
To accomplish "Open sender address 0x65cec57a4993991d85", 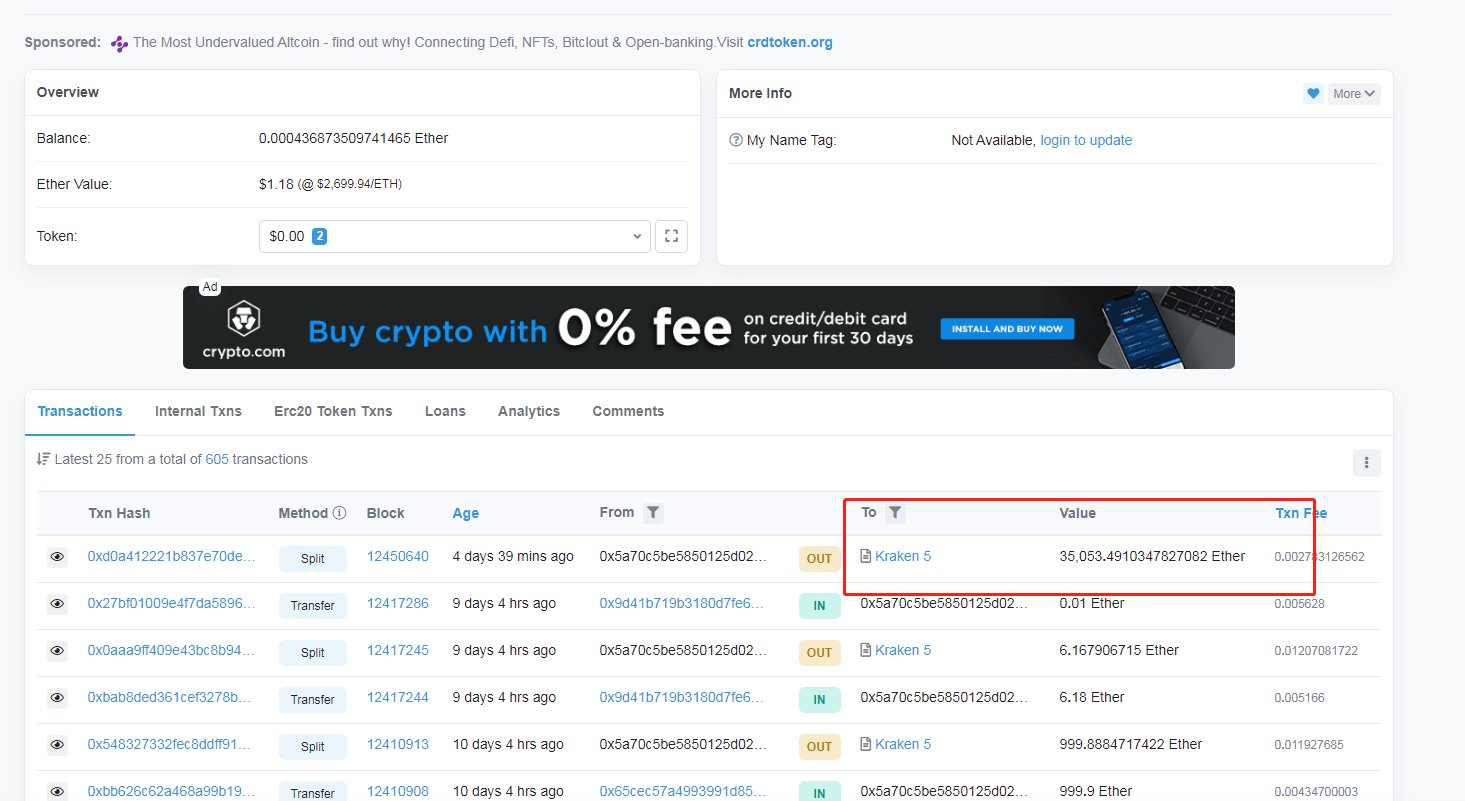I will coord(683,792).
